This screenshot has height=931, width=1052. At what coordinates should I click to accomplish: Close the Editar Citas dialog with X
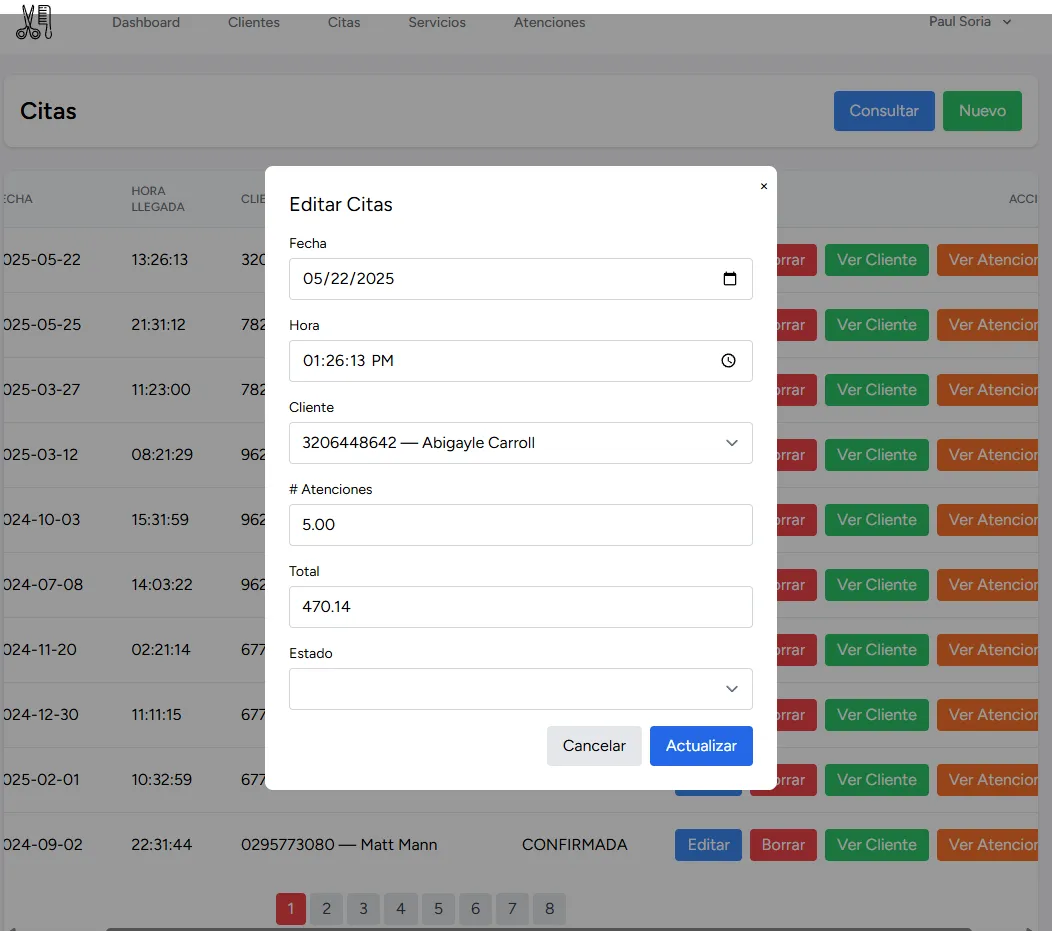[x=764, y=186]
